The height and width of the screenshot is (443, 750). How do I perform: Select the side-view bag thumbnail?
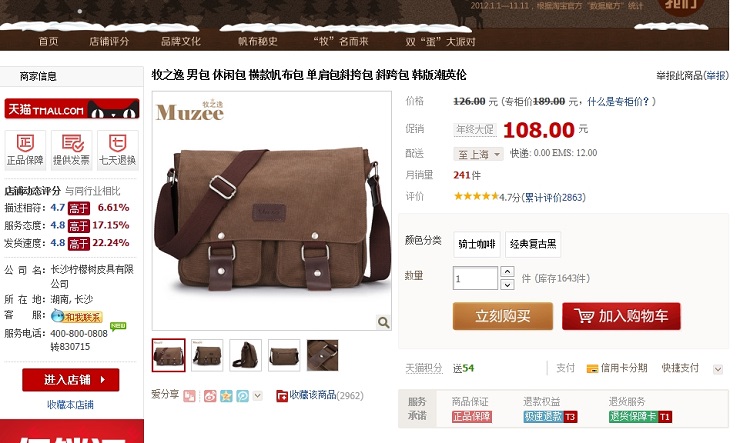[x=245, y=355]
